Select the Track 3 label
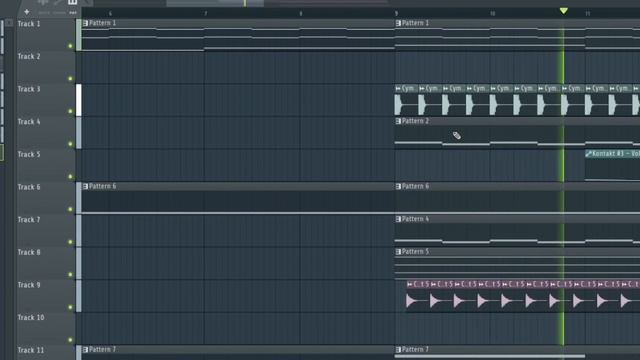The width and height of the screenshot is (640, 360). [x=29, y=89]
